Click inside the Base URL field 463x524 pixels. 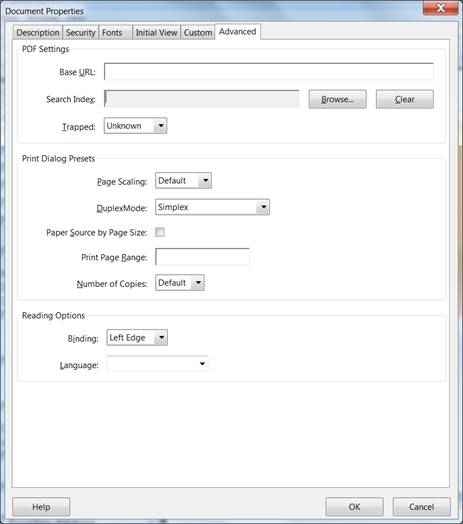tap(269, 72)
